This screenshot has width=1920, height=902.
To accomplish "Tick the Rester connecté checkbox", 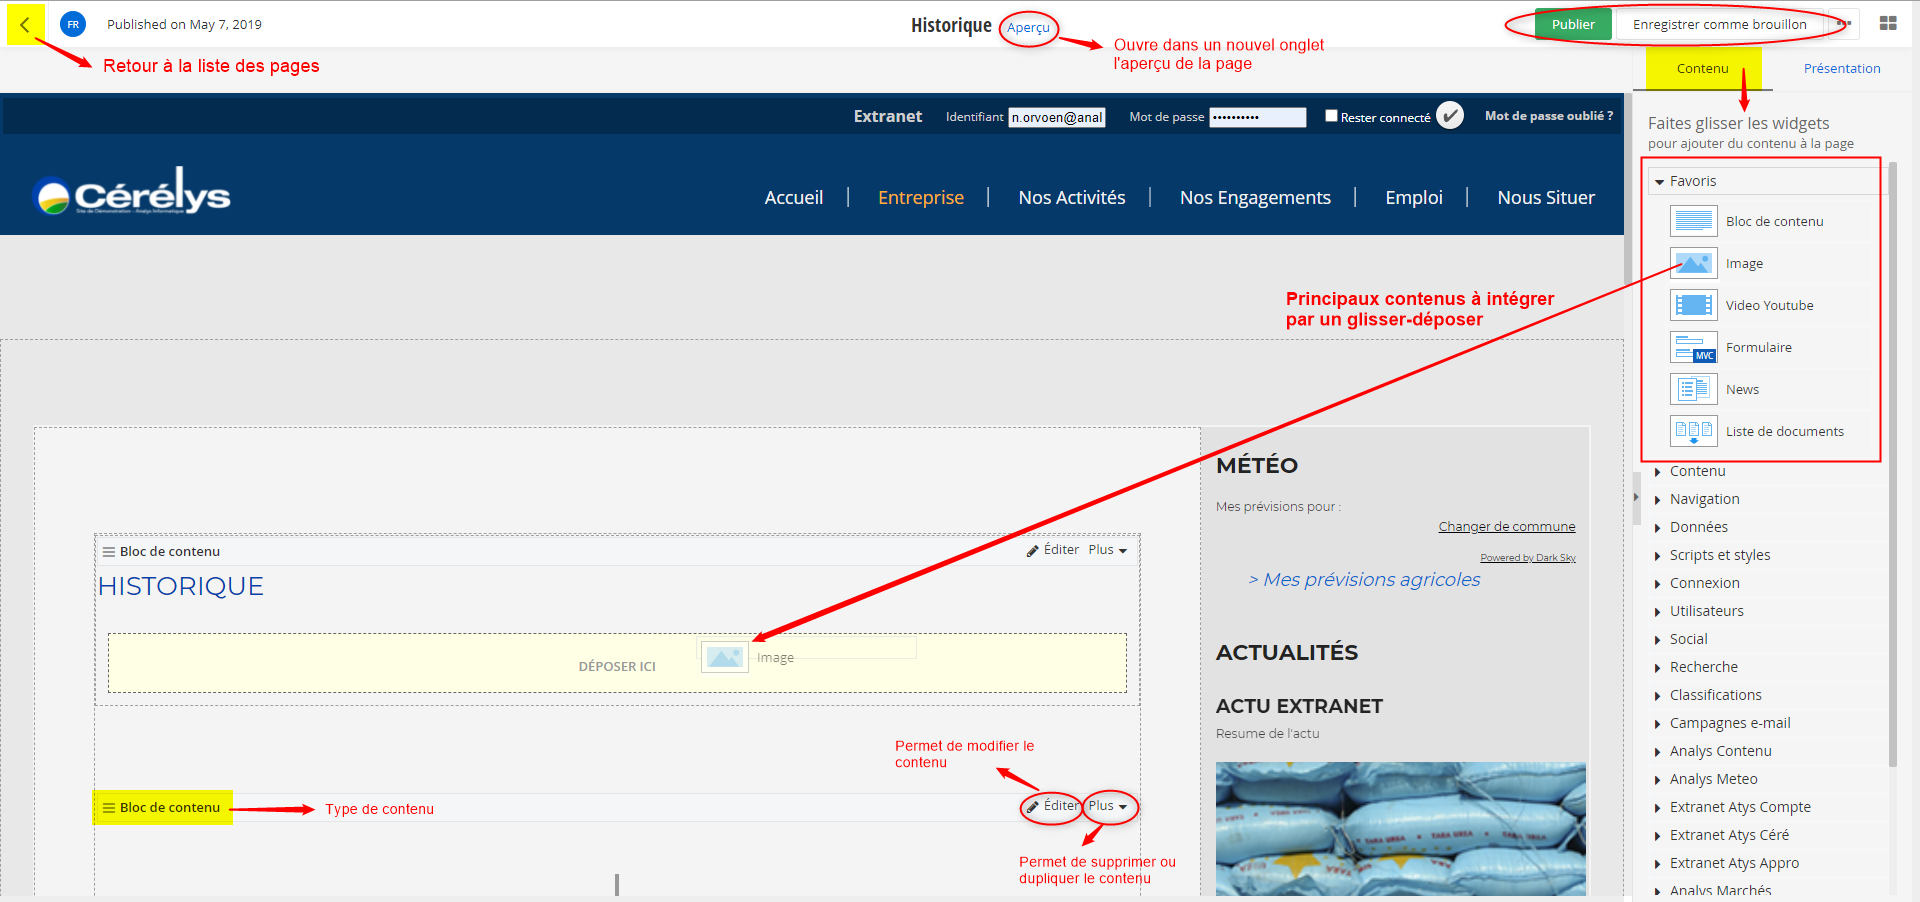I will tap(1331, 116).
